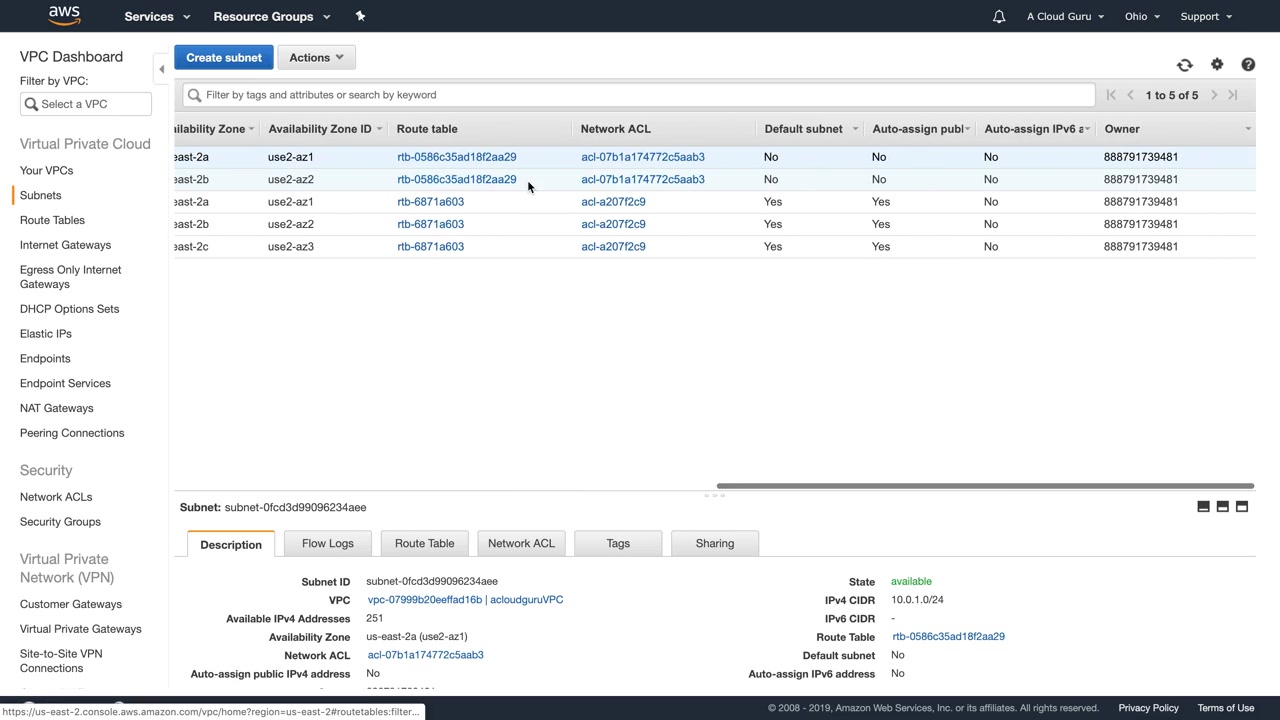Open the A Cloud Guru account menu
The width and height of the screenshot is (1280, 720).
pos(1065,16)
